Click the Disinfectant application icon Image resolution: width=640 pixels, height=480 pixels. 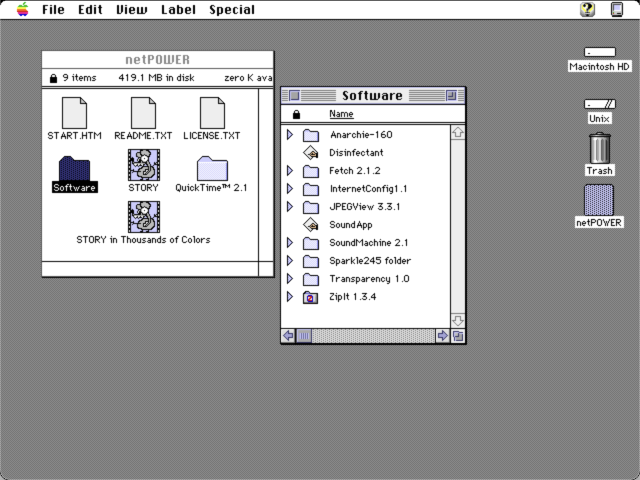311,153
